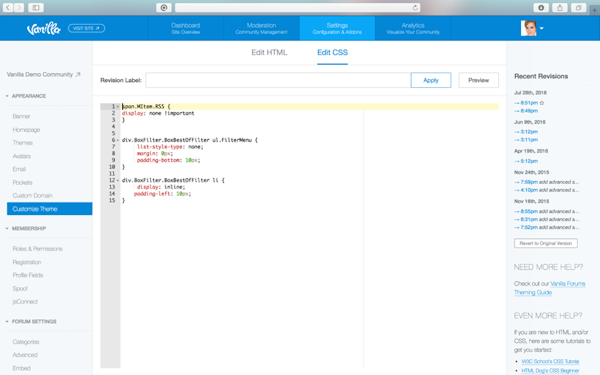Viewport: 600px width, 375px height.
Task: Click the Apply button
Action: (x=431, y=80)
